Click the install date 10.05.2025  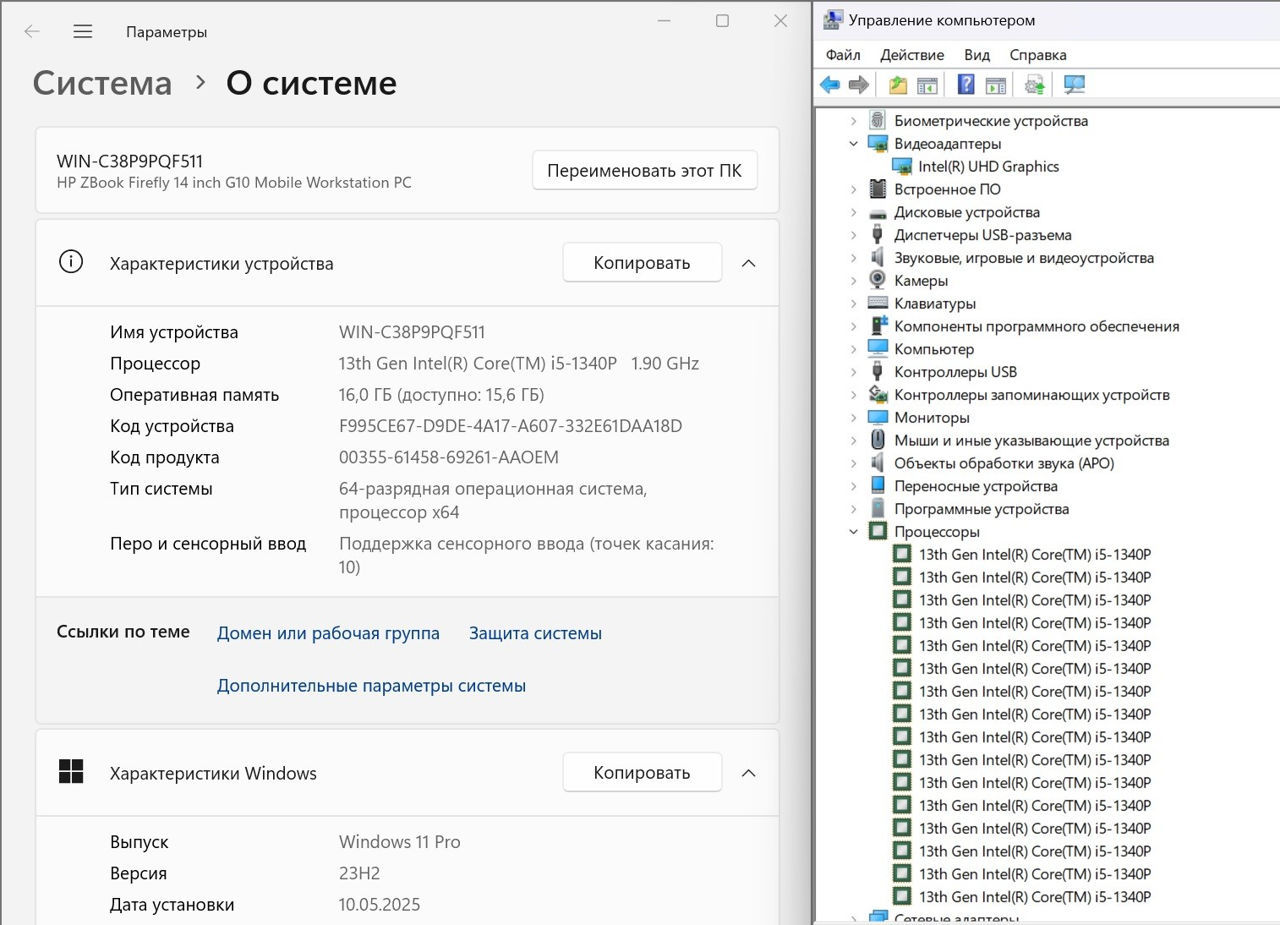[379, 904]
